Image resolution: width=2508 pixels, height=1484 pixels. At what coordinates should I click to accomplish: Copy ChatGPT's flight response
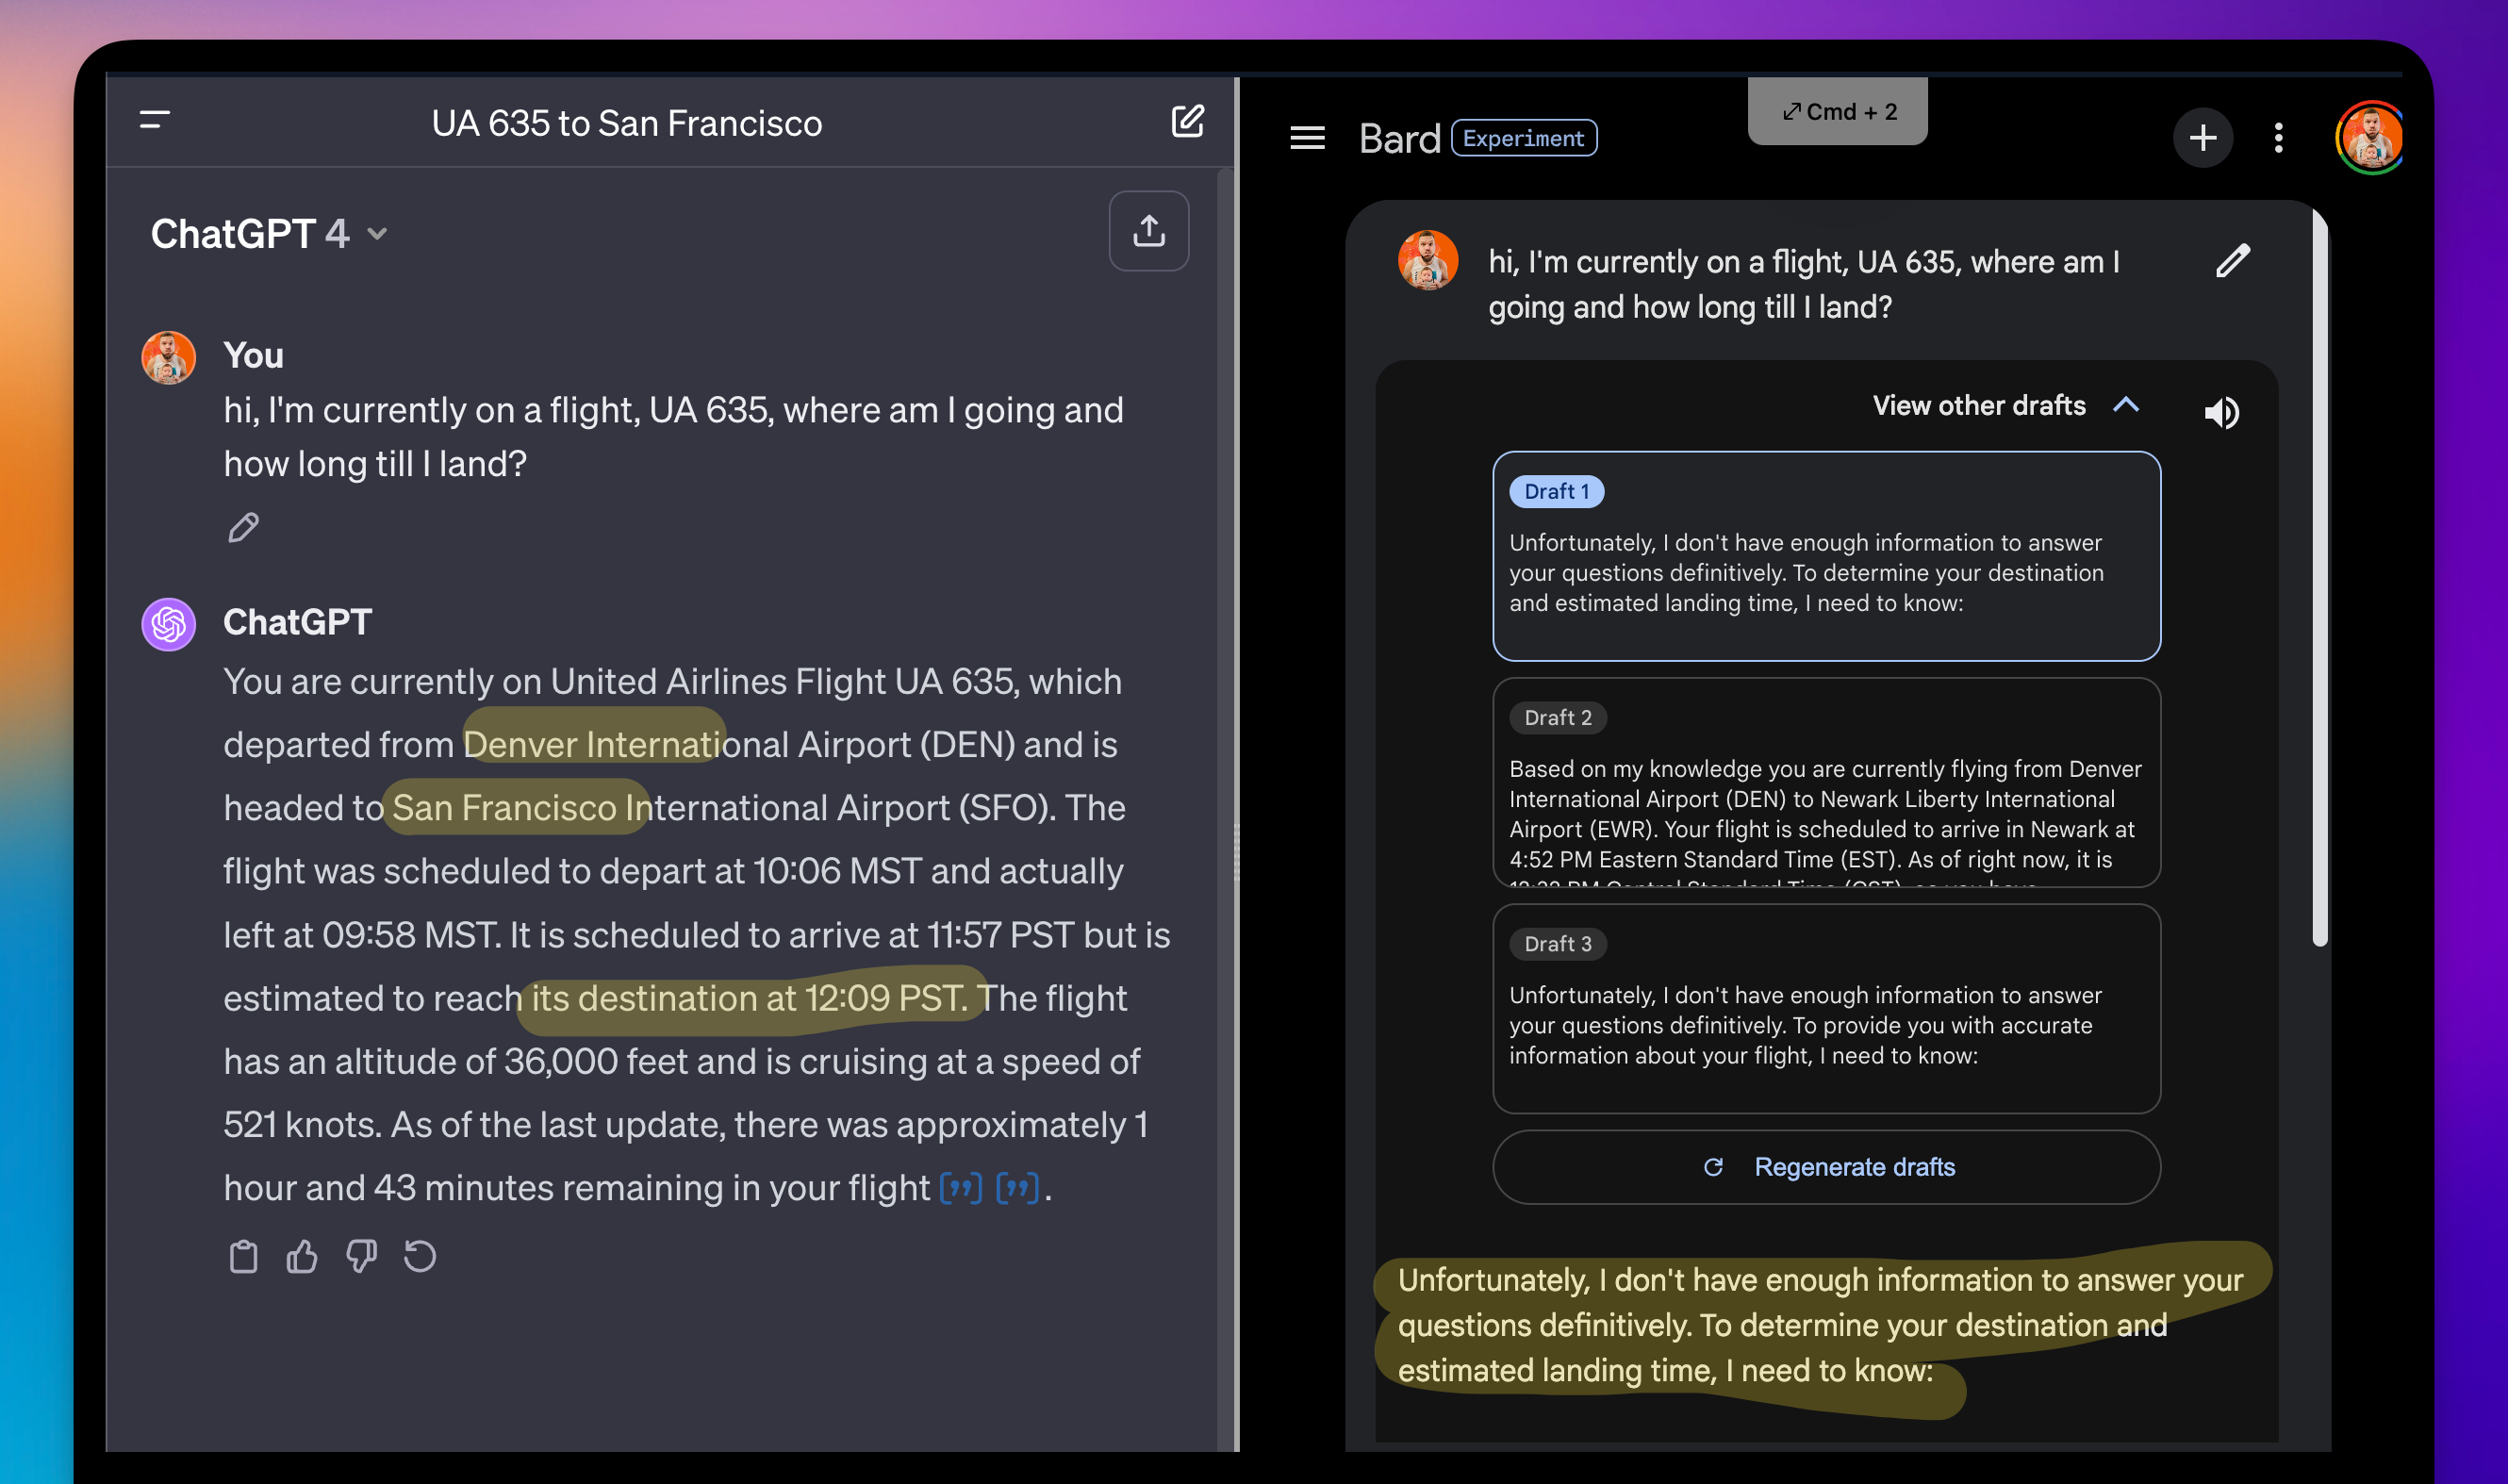[x=245, y=1256]
